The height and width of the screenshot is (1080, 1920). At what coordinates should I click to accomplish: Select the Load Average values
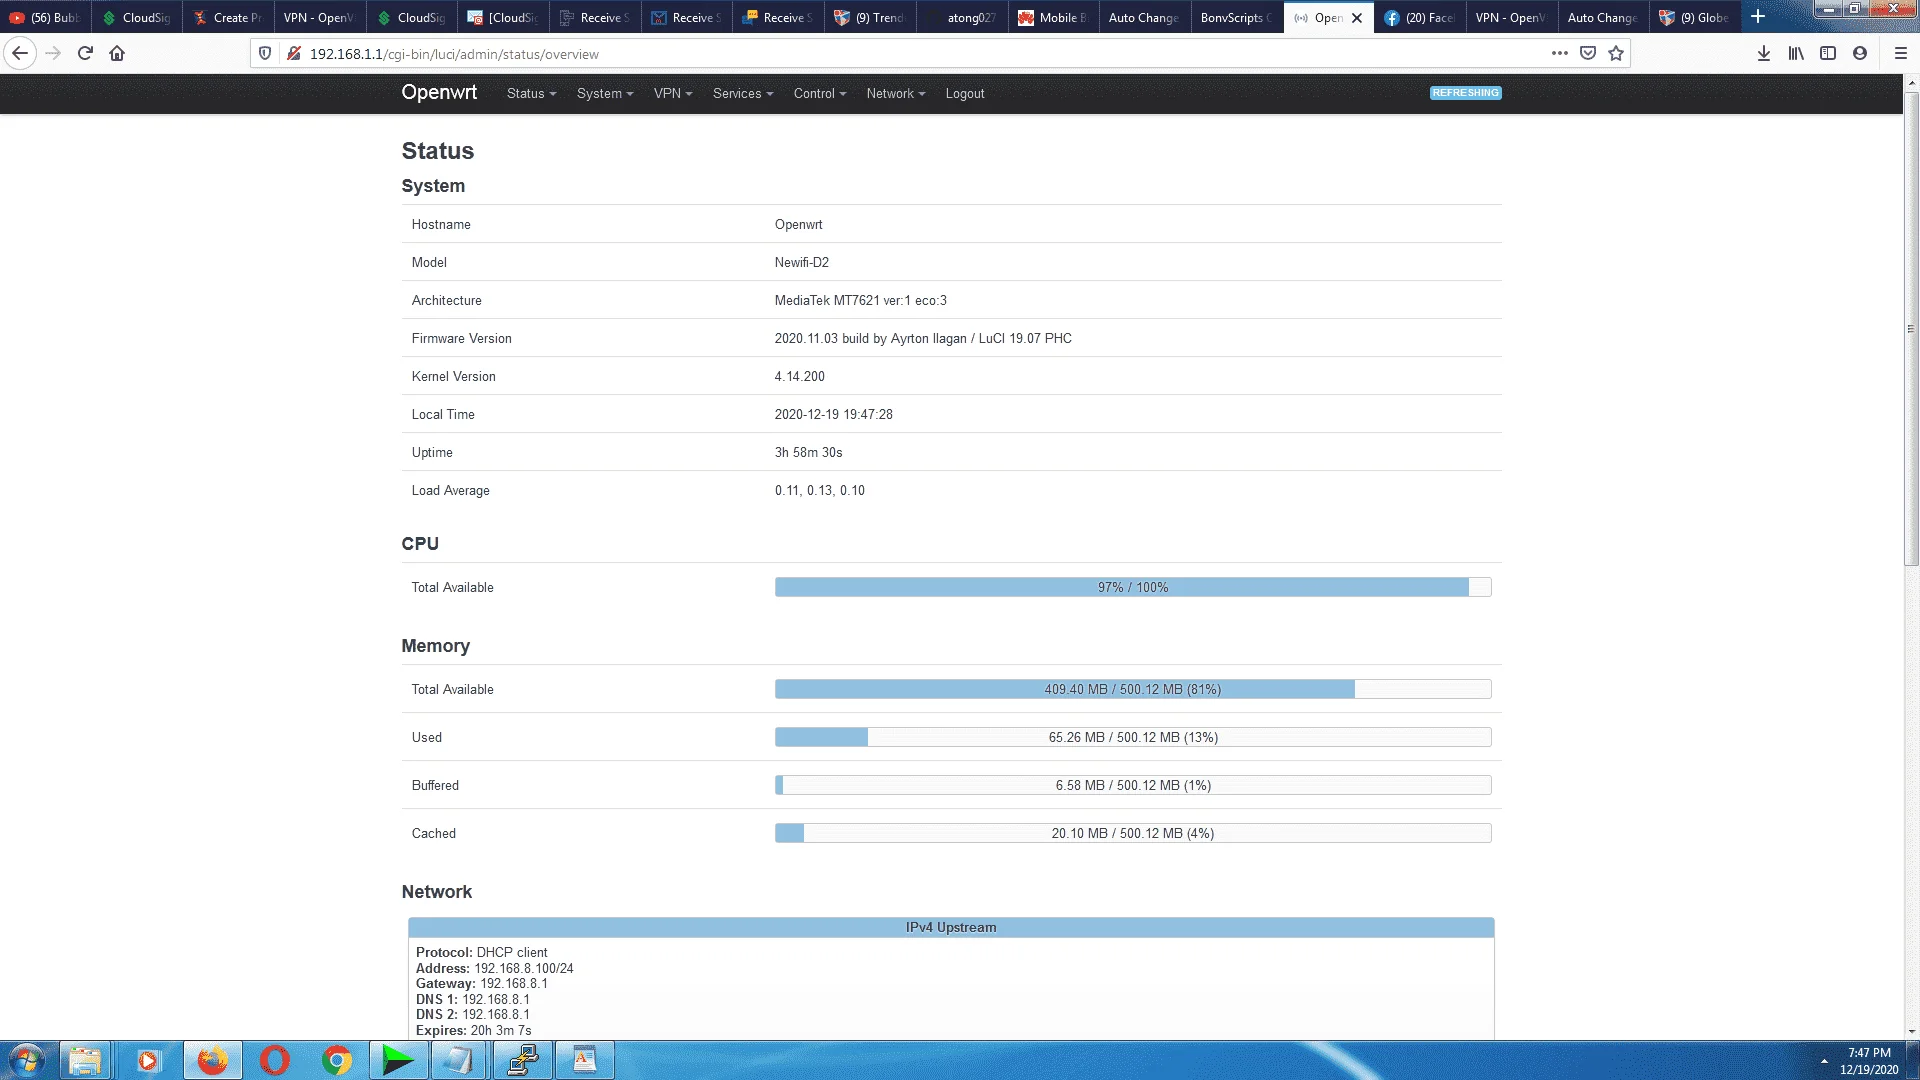click(820, 491)
